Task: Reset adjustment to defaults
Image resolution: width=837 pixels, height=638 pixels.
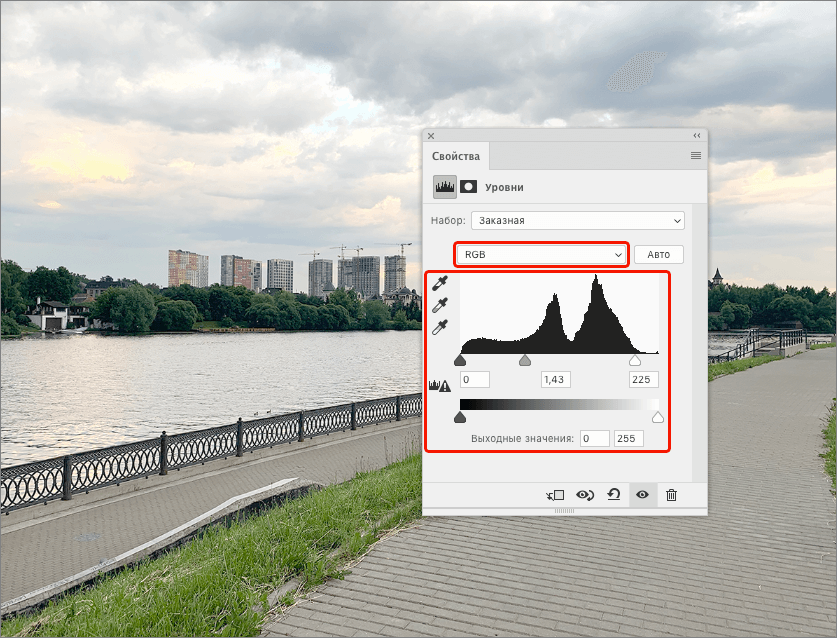Action: click(614, 494)
